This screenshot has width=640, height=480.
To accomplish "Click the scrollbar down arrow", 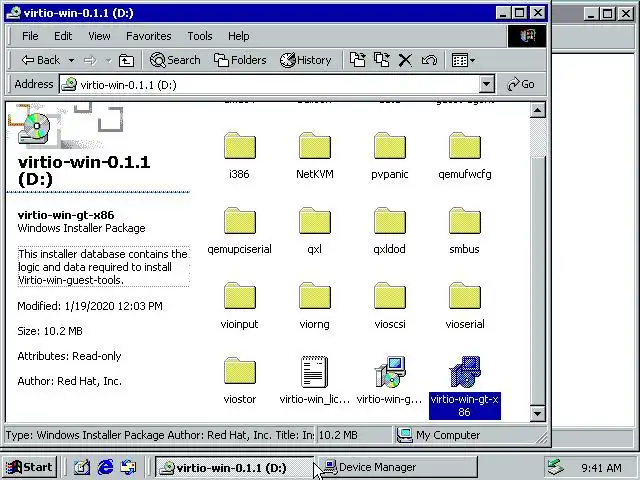I will pyautogui.click(x=538, y=414).
